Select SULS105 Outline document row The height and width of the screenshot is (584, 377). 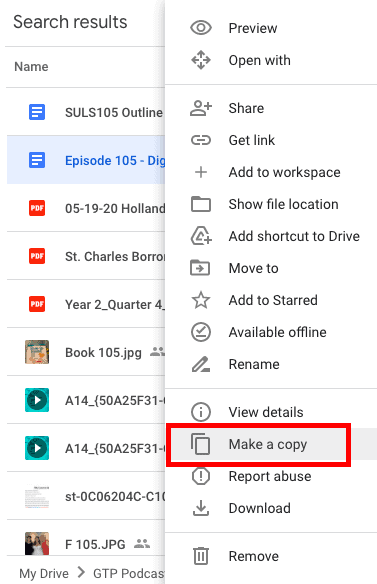(86, 112)
